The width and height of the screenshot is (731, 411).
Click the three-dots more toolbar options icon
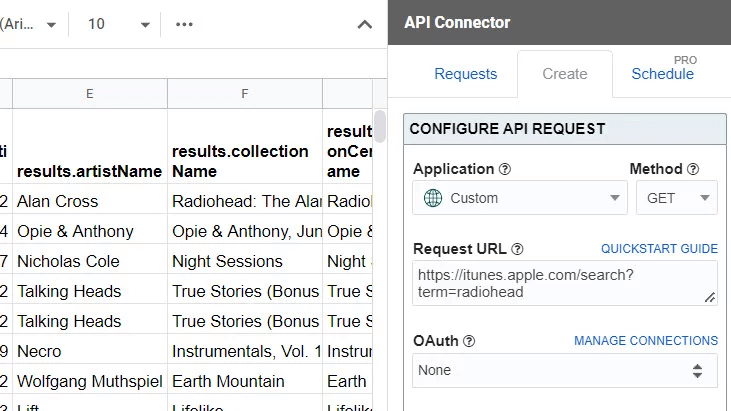(184, 24)
